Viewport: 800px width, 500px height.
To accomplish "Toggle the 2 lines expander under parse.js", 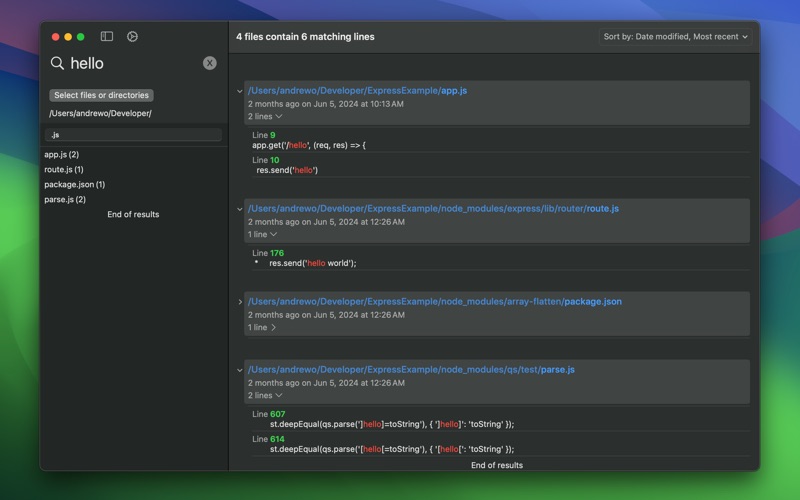I will point(265,395).
